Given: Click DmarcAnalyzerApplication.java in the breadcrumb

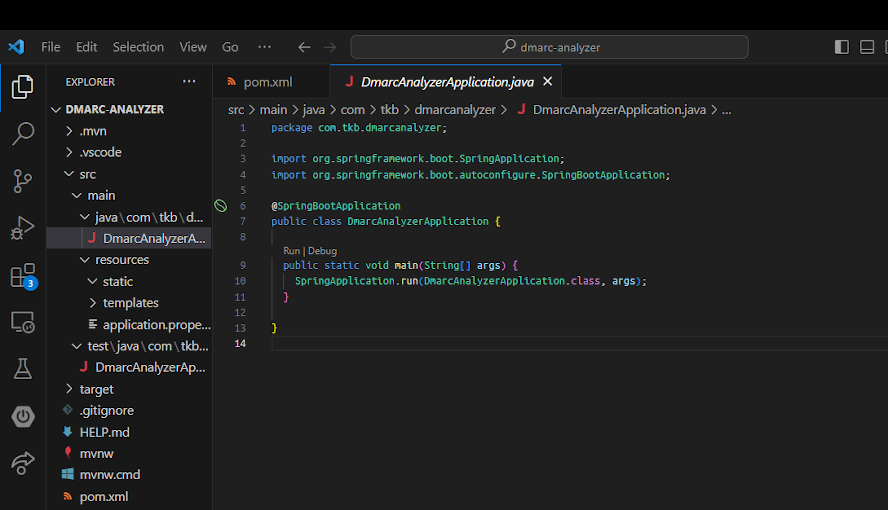Looking at the screenshot, I should [x=611, y=110].
